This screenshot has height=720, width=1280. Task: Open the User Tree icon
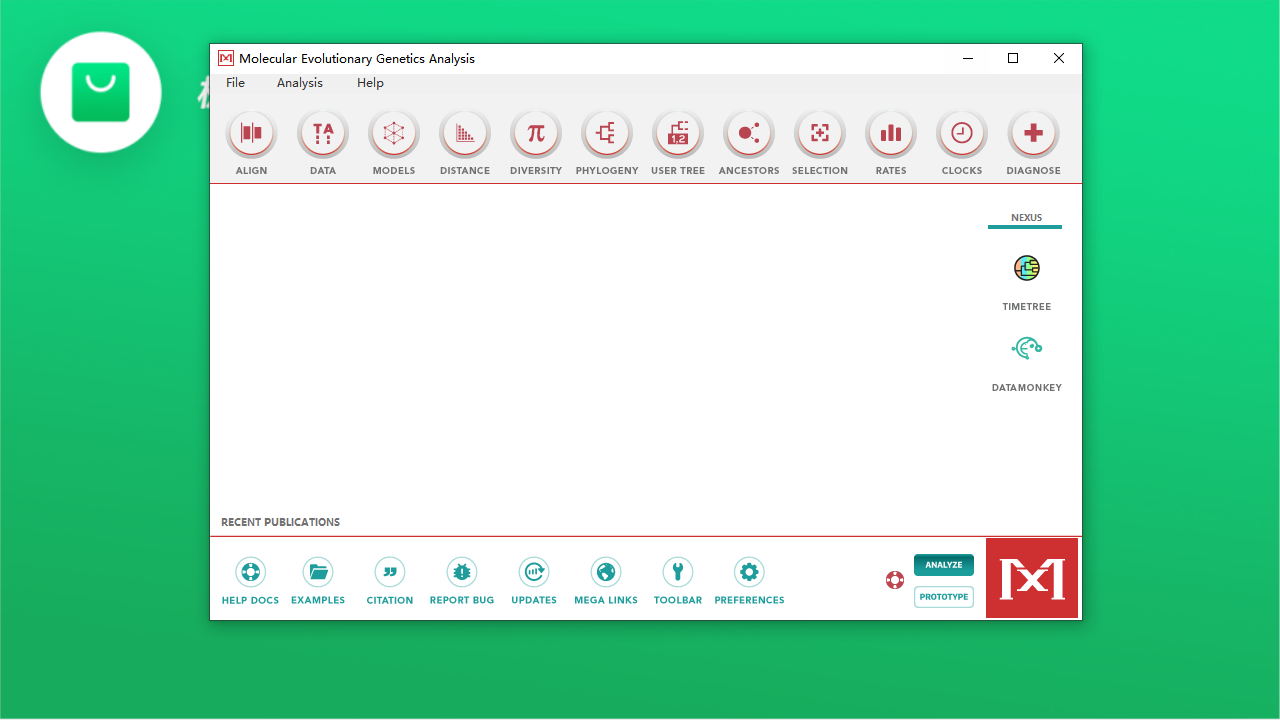(x=678, y=134)
